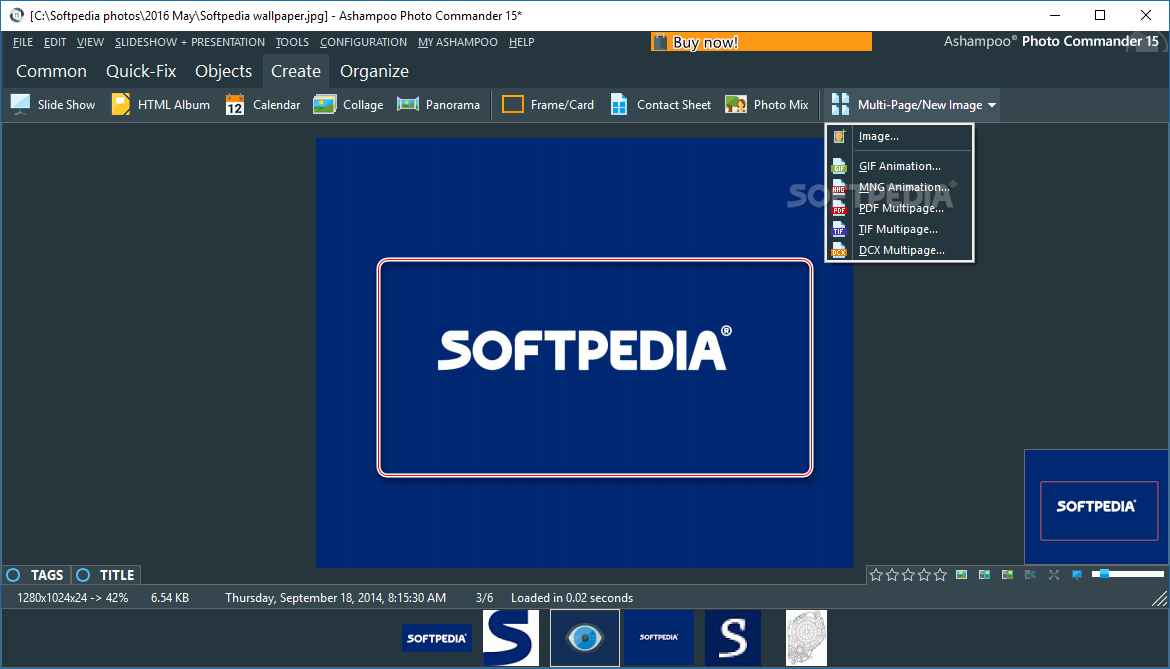Click the single-image view icon beside stars
The width and height of the screenshot is (1170, 669).
962,574
